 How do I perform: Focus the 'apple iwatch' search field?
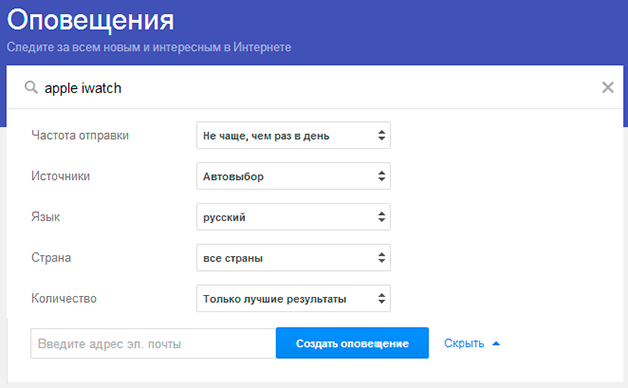(316, 88)
